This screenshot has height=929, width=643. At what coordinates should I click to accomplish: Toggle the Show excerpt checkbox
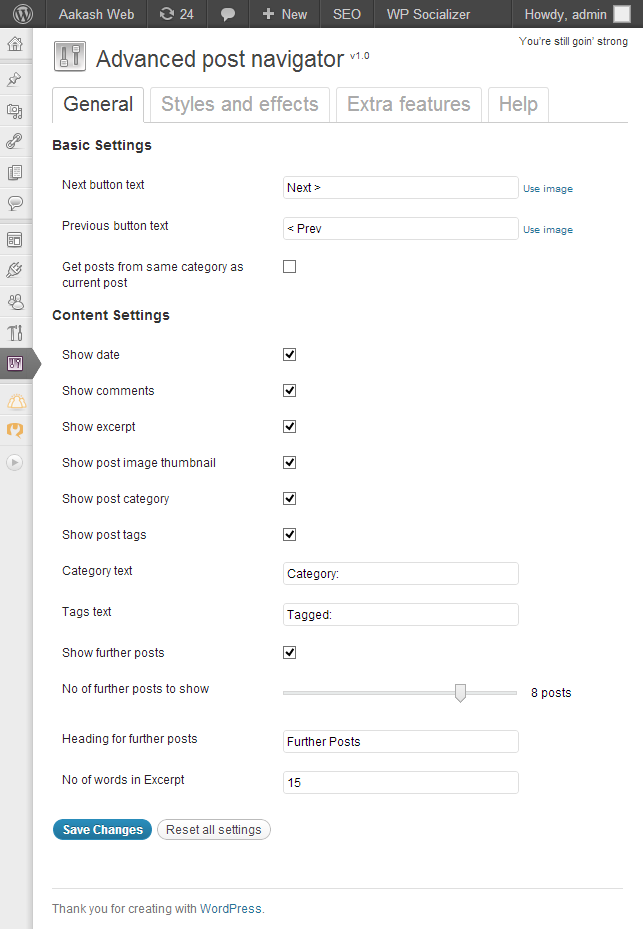click(x=290, y=427)
